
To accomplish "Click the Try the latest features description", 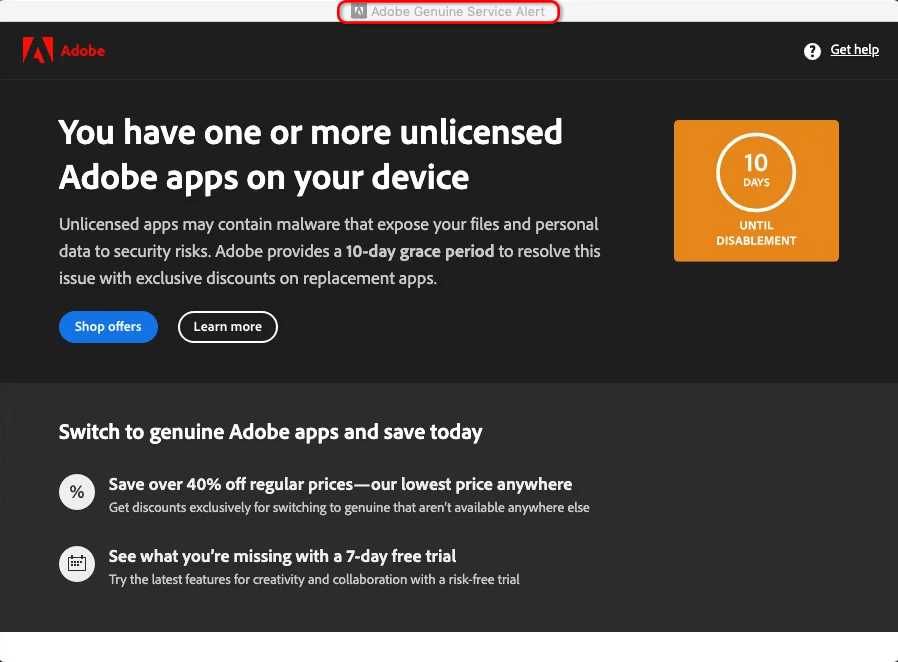I will point(314,579).
